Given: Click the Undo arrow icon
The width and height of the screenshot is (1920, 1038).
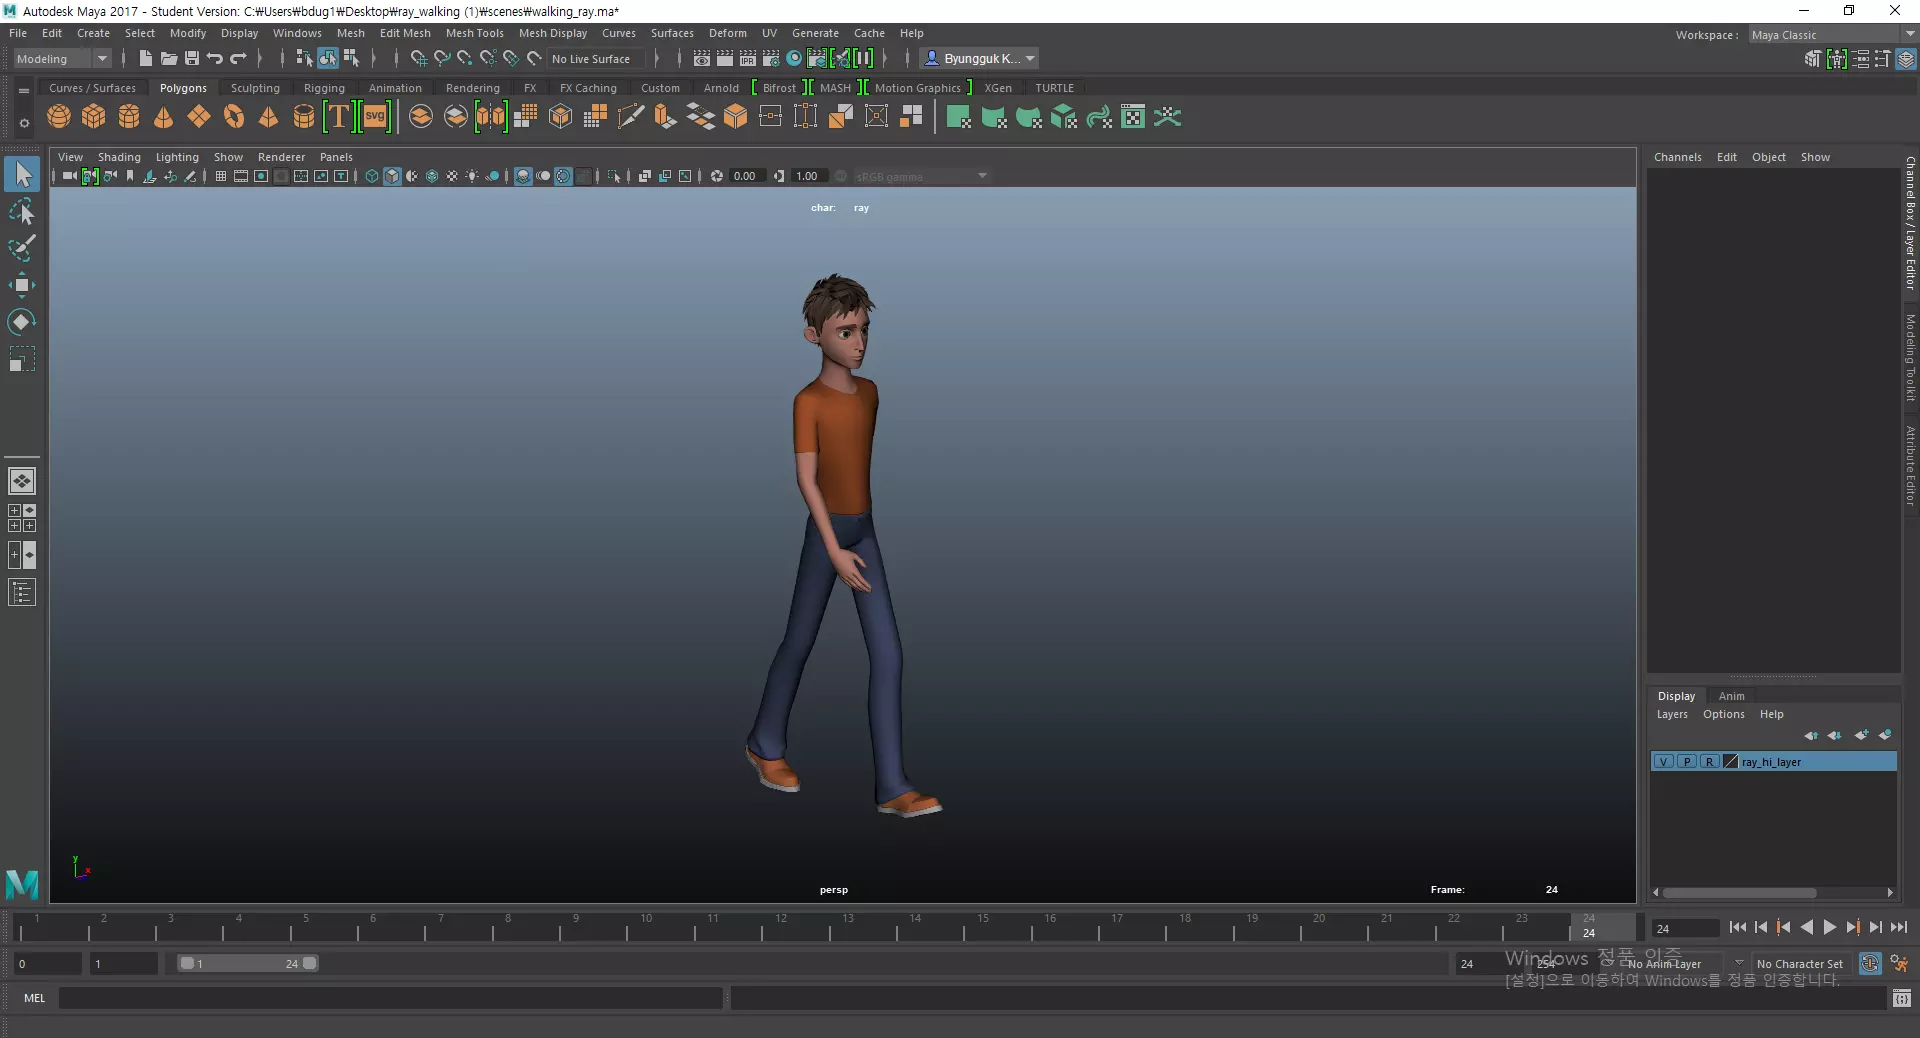Looking at the screenshot, I should 215,59.
